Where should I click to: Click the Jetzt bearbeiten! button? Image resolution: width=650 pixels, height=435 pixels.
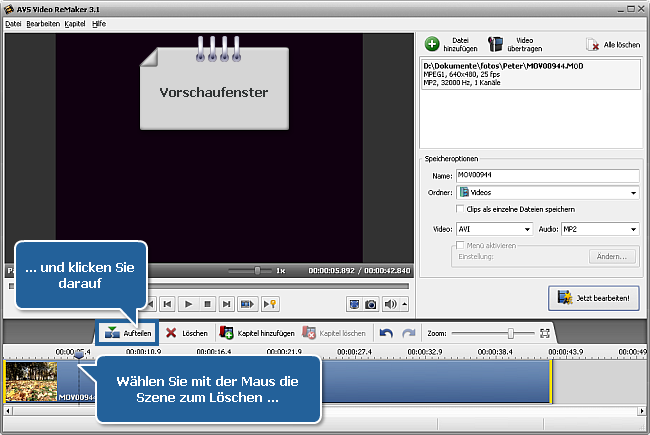594,298
